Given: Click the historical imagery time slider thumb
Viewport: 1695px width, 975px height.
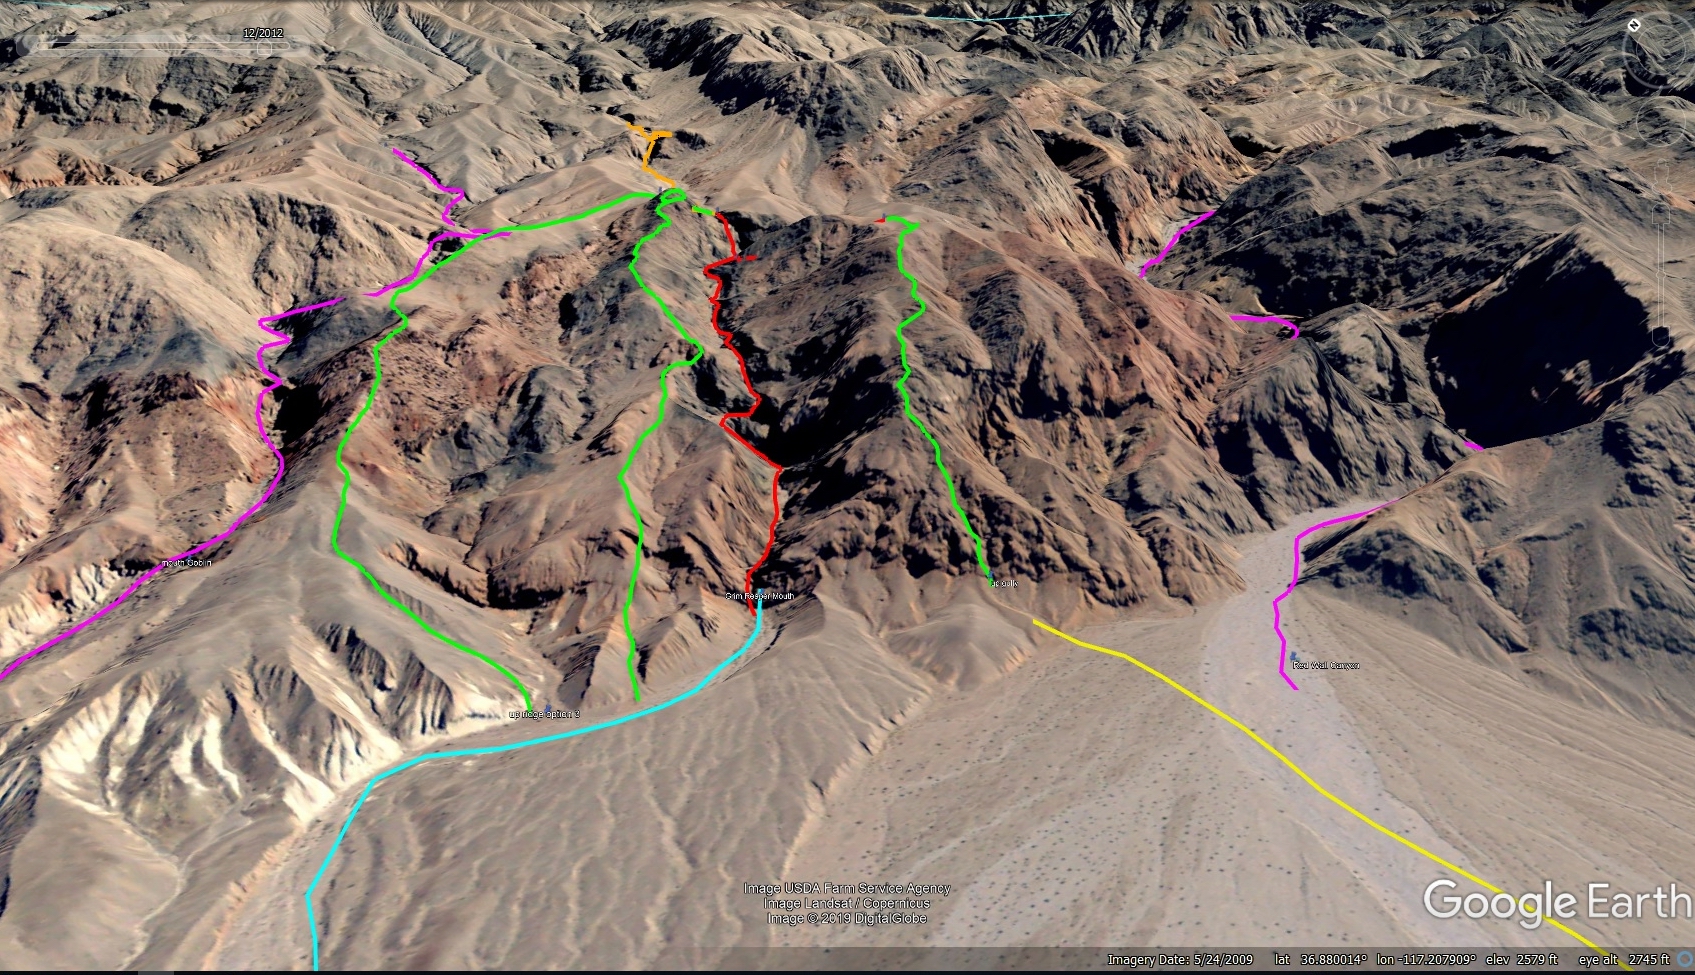Looking at the screenshot, I should coord(264,47).
